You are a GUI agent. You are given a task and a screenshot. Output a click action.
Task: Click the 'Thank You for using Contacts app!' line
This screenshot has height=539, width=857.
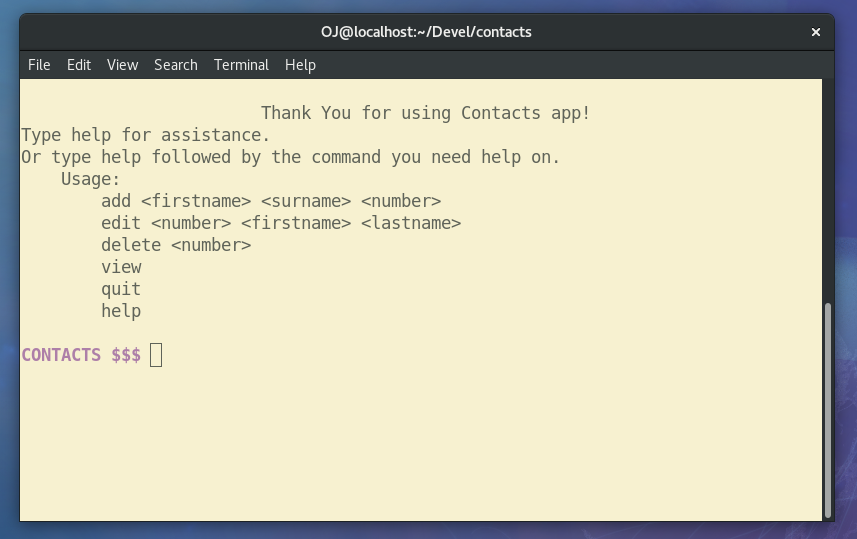click(426, 113)
